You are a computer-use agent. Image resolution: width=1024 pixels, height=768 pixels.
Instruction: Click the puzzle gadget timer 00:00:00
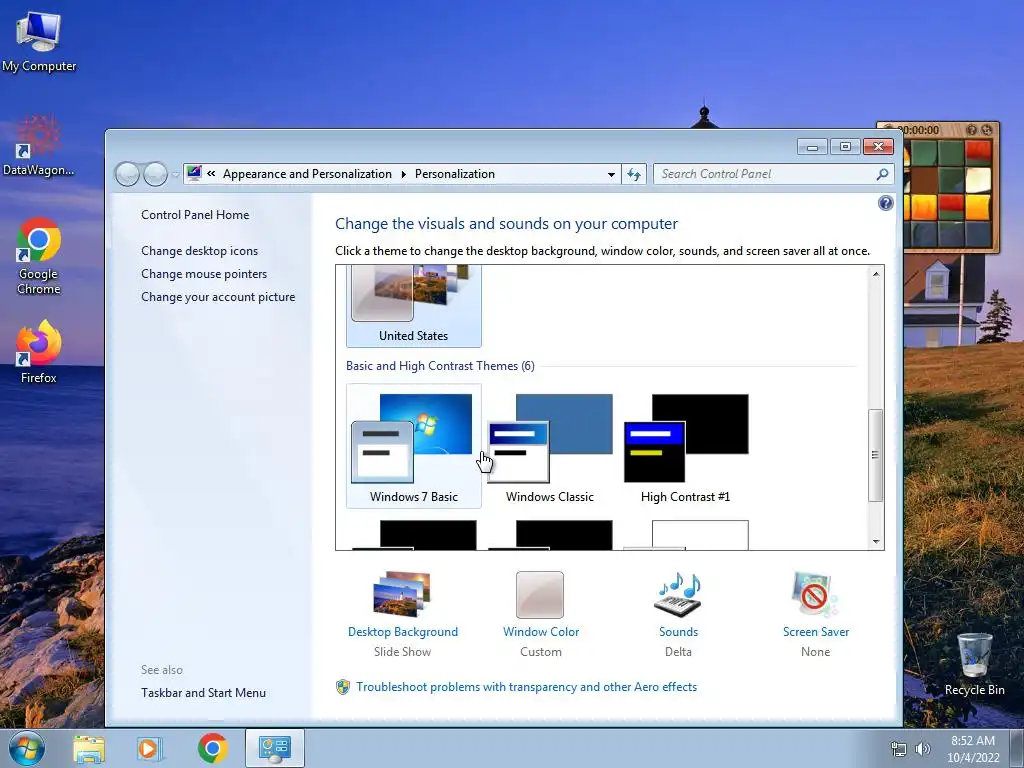pos(918,130)
